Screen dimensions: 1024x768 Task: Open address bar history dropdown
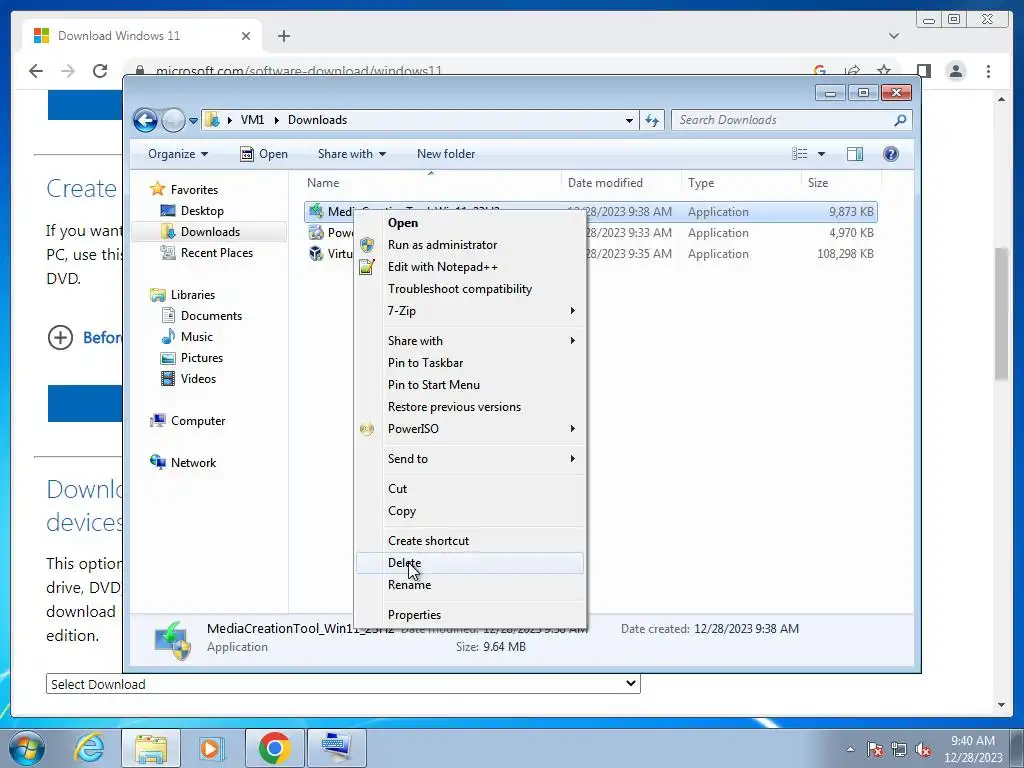pyautogui.click(x=629, y=120)
